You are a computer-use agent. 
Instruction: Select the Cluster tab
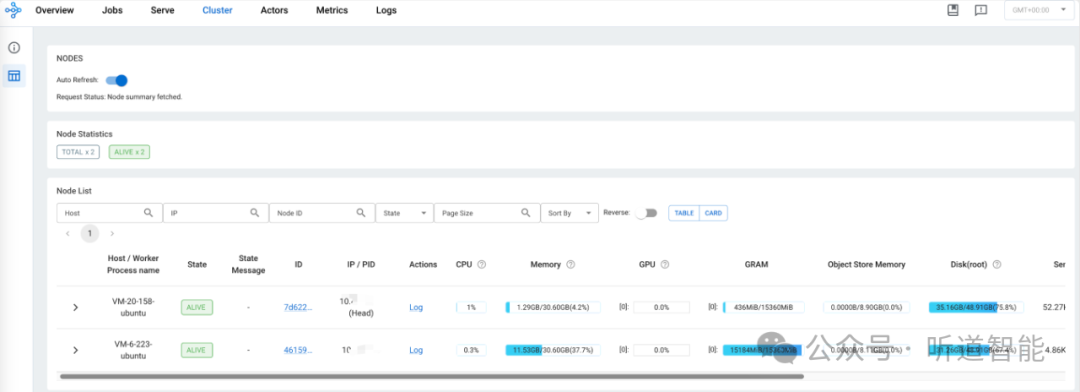pyautogui.click(x=217, y=10)
